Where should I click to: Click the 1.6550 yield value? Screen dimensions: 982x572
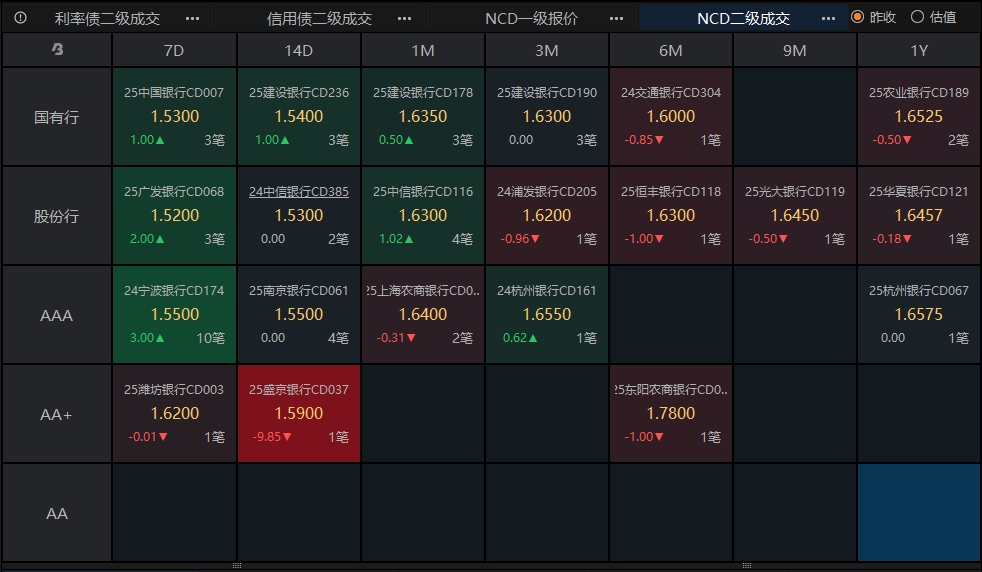coord(547,315)
